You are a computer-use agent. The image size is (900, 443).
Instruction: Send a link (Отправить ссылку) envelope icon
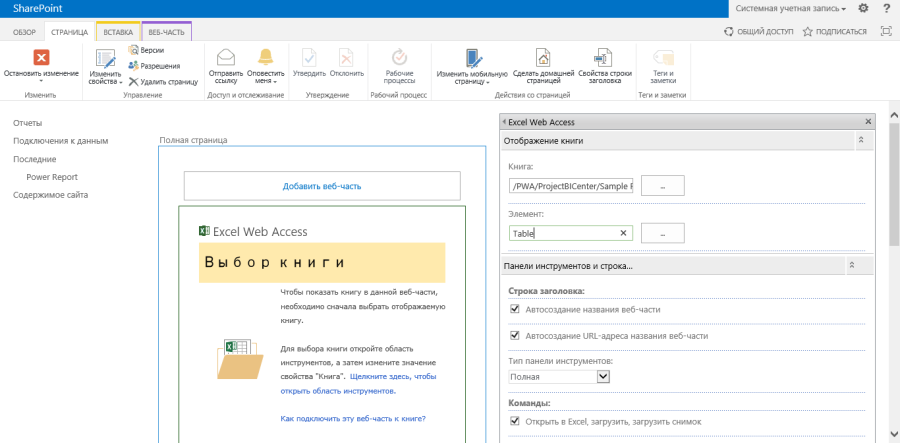[x=226, y=57]
